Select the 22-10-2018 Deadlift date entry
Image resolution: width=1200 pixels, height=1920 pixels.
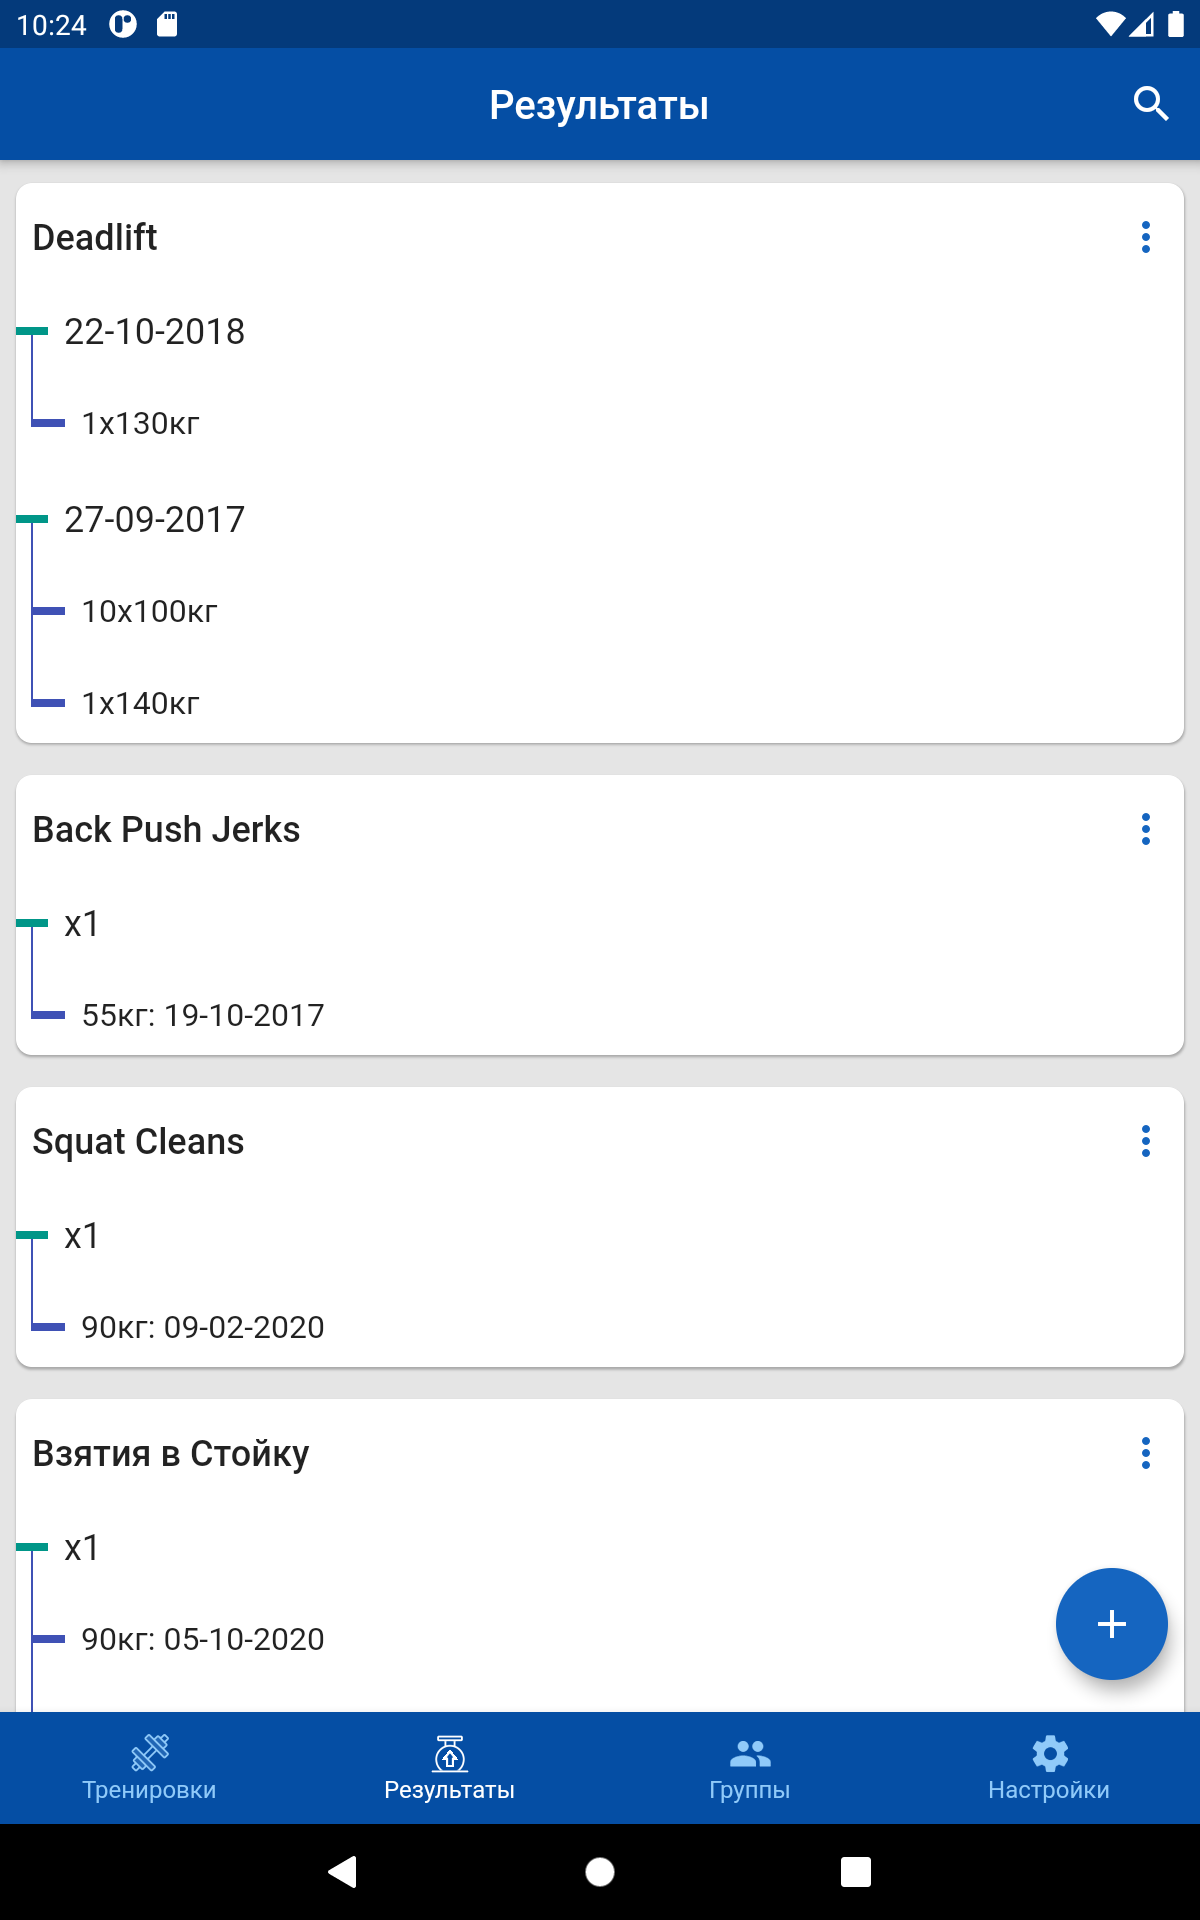pos(154,332)
